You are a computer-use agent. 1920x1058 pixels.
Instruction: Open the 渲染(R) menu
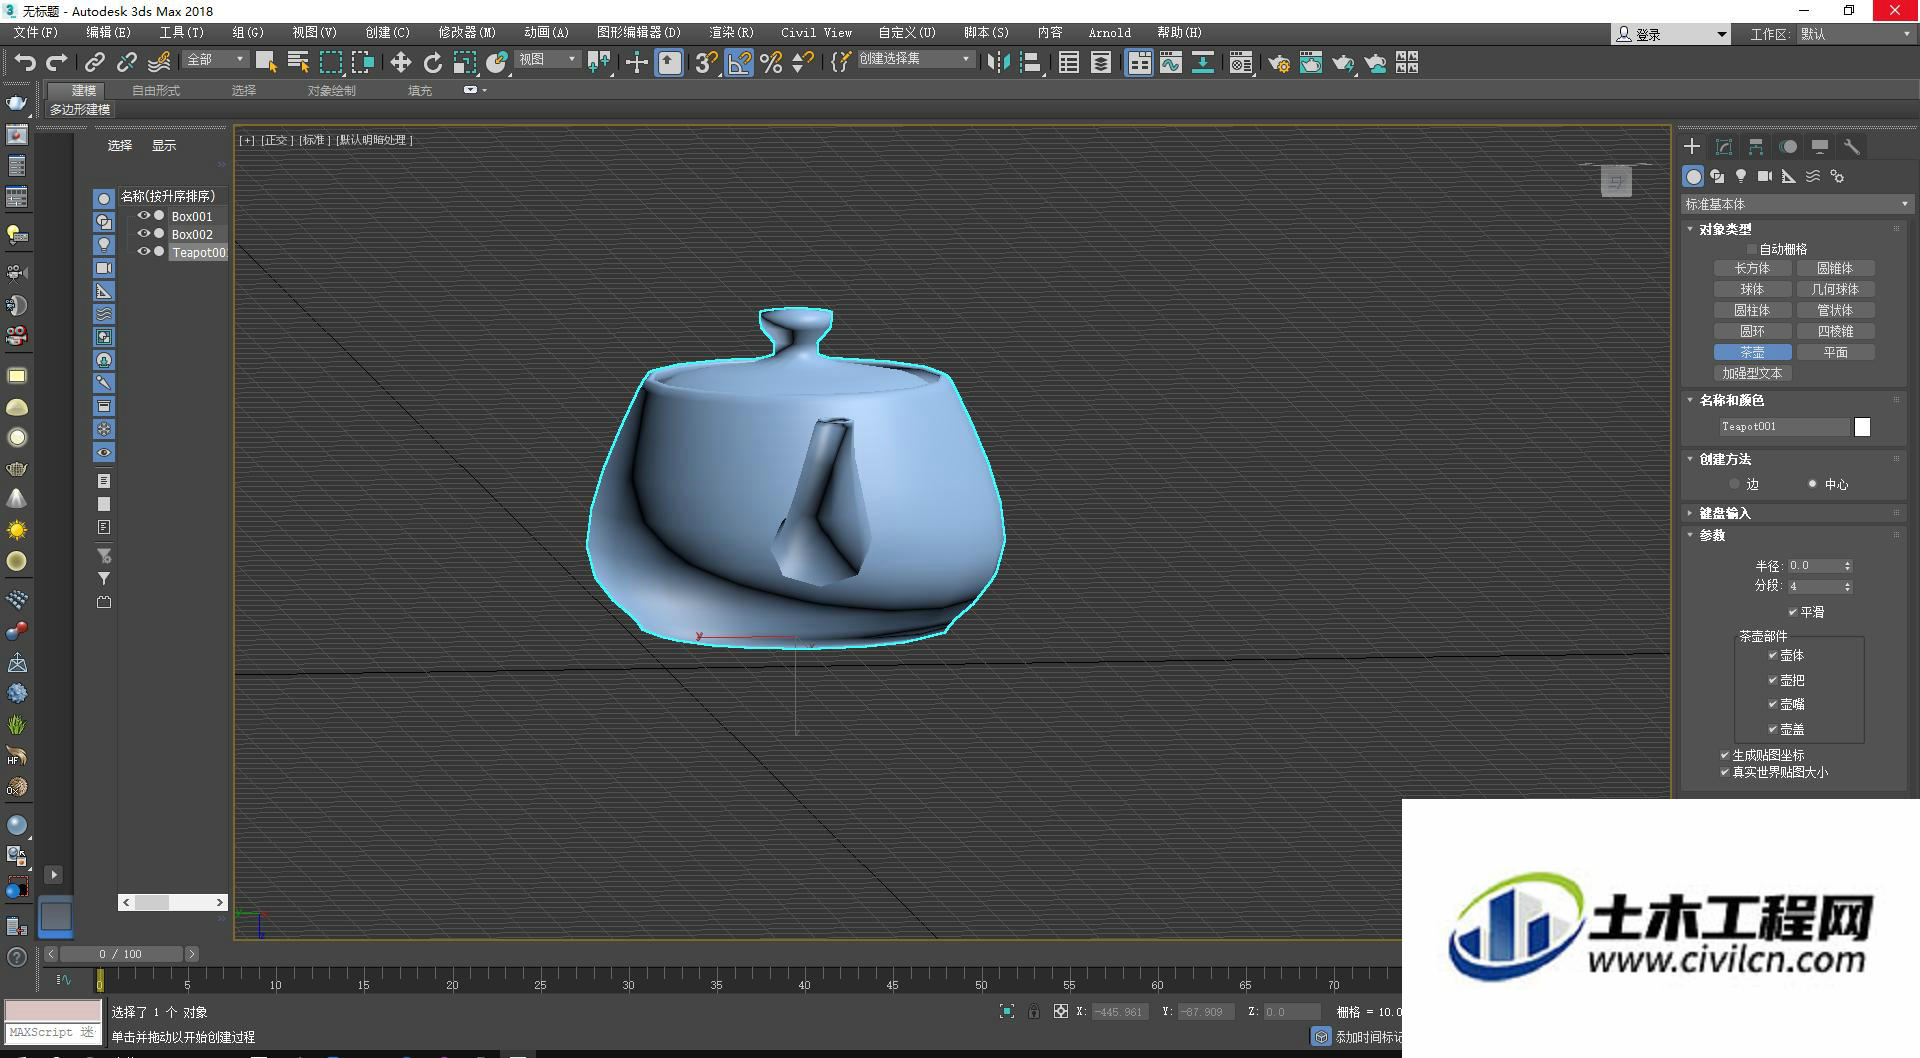point(731,33)
